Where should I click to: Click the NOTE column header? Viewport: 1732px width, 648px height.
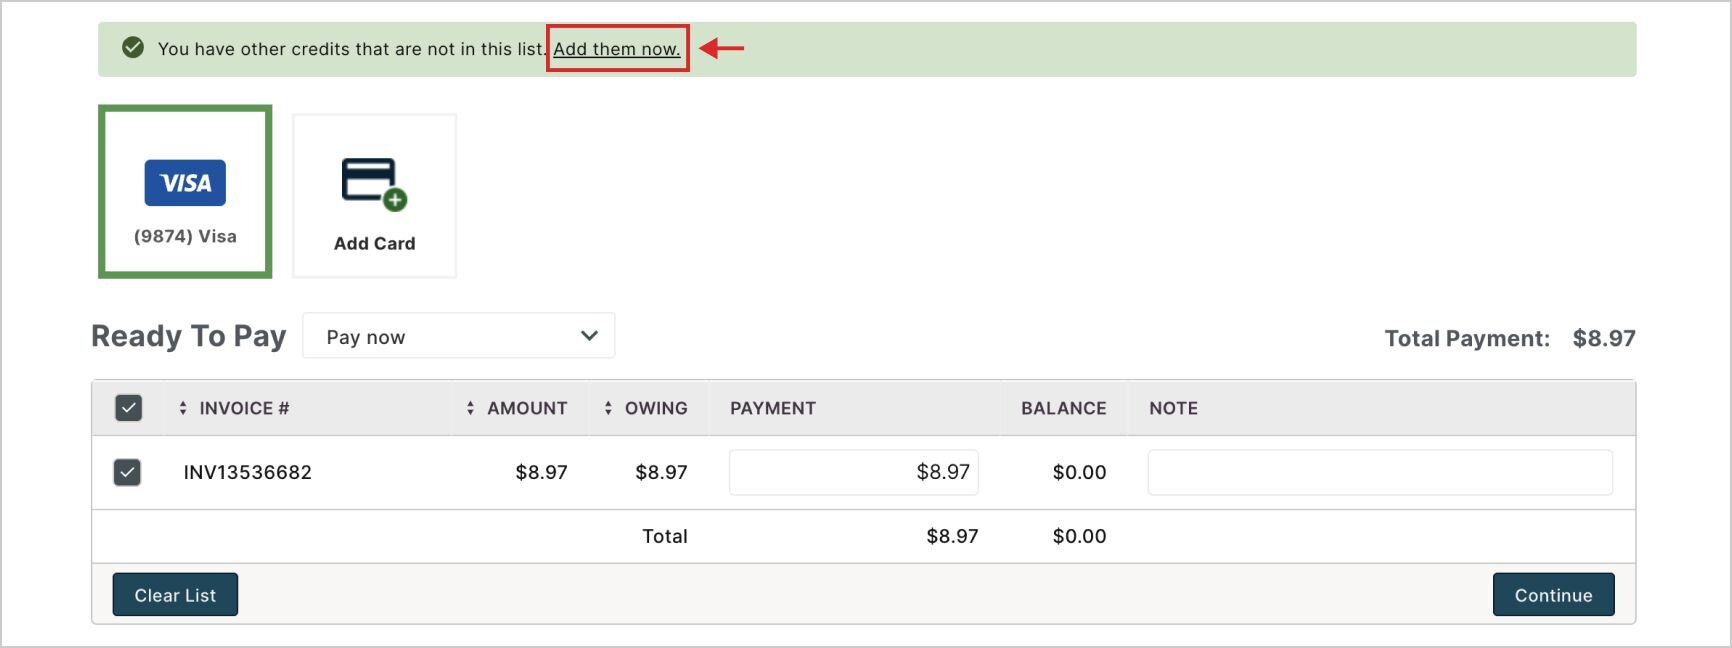(x=1173, y=408)
